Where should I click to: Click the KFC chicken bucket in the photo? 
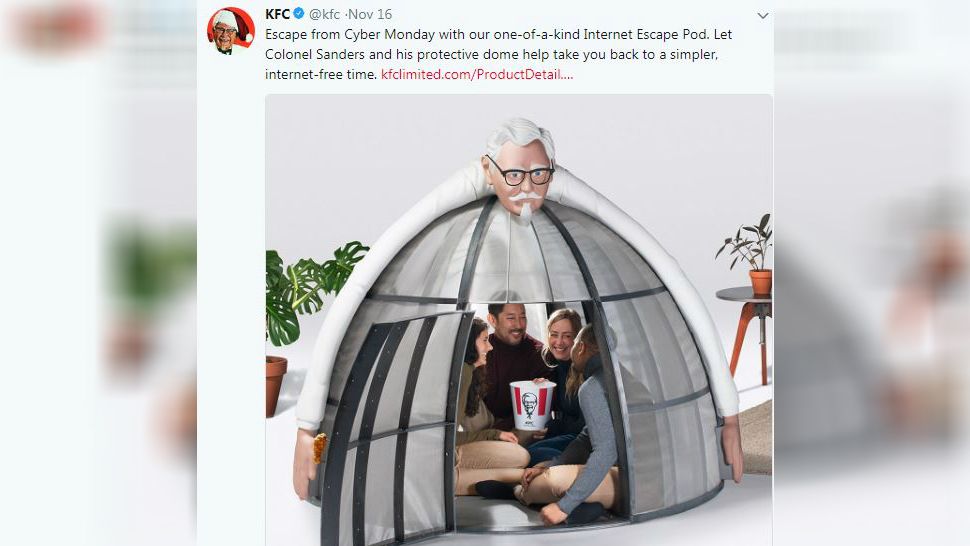coord(532,405)
